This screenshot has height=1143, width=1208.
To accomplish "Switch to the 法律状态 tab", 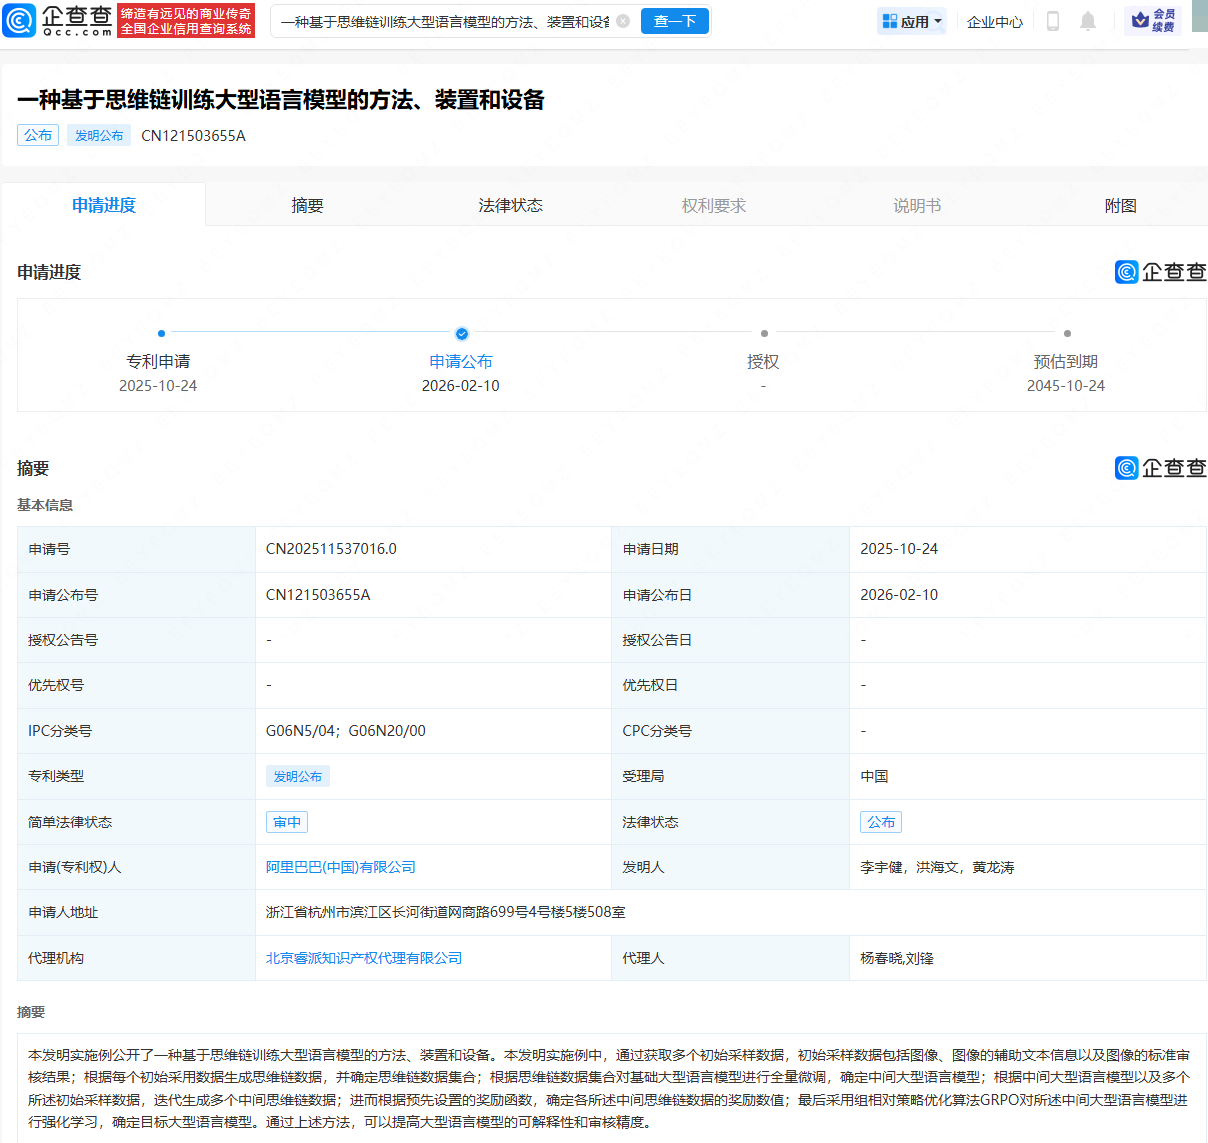I will point(510,205).
